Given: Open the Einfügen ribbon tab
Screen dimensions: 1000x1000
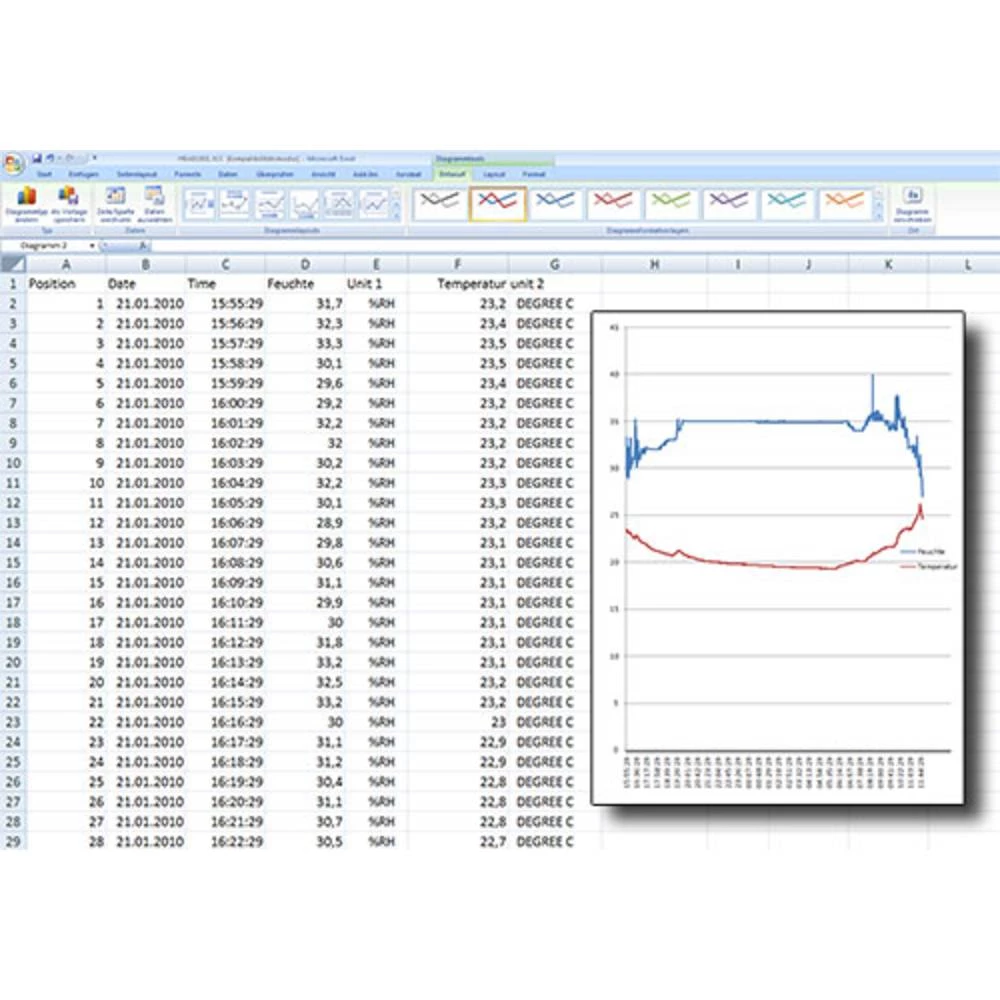Looking at the screenshot, I should [x=83, y=174].
